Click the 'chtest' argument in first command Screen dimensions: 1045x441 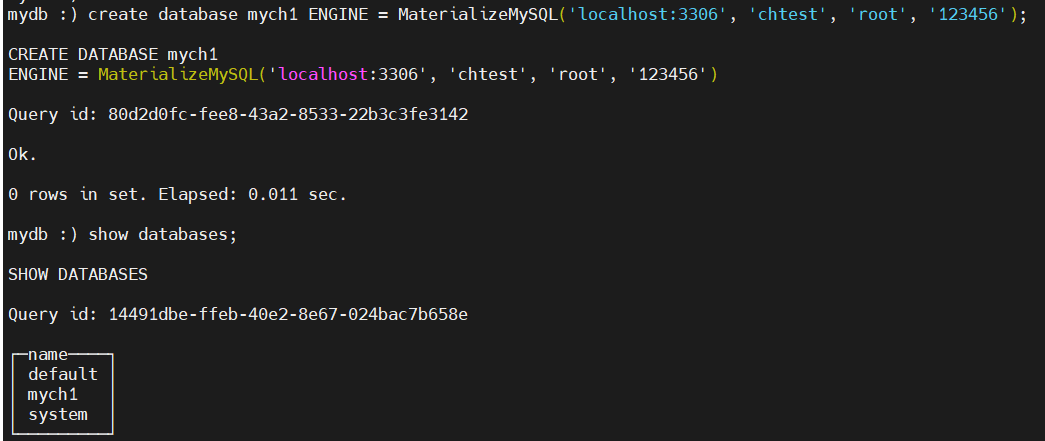pos(789,14)
